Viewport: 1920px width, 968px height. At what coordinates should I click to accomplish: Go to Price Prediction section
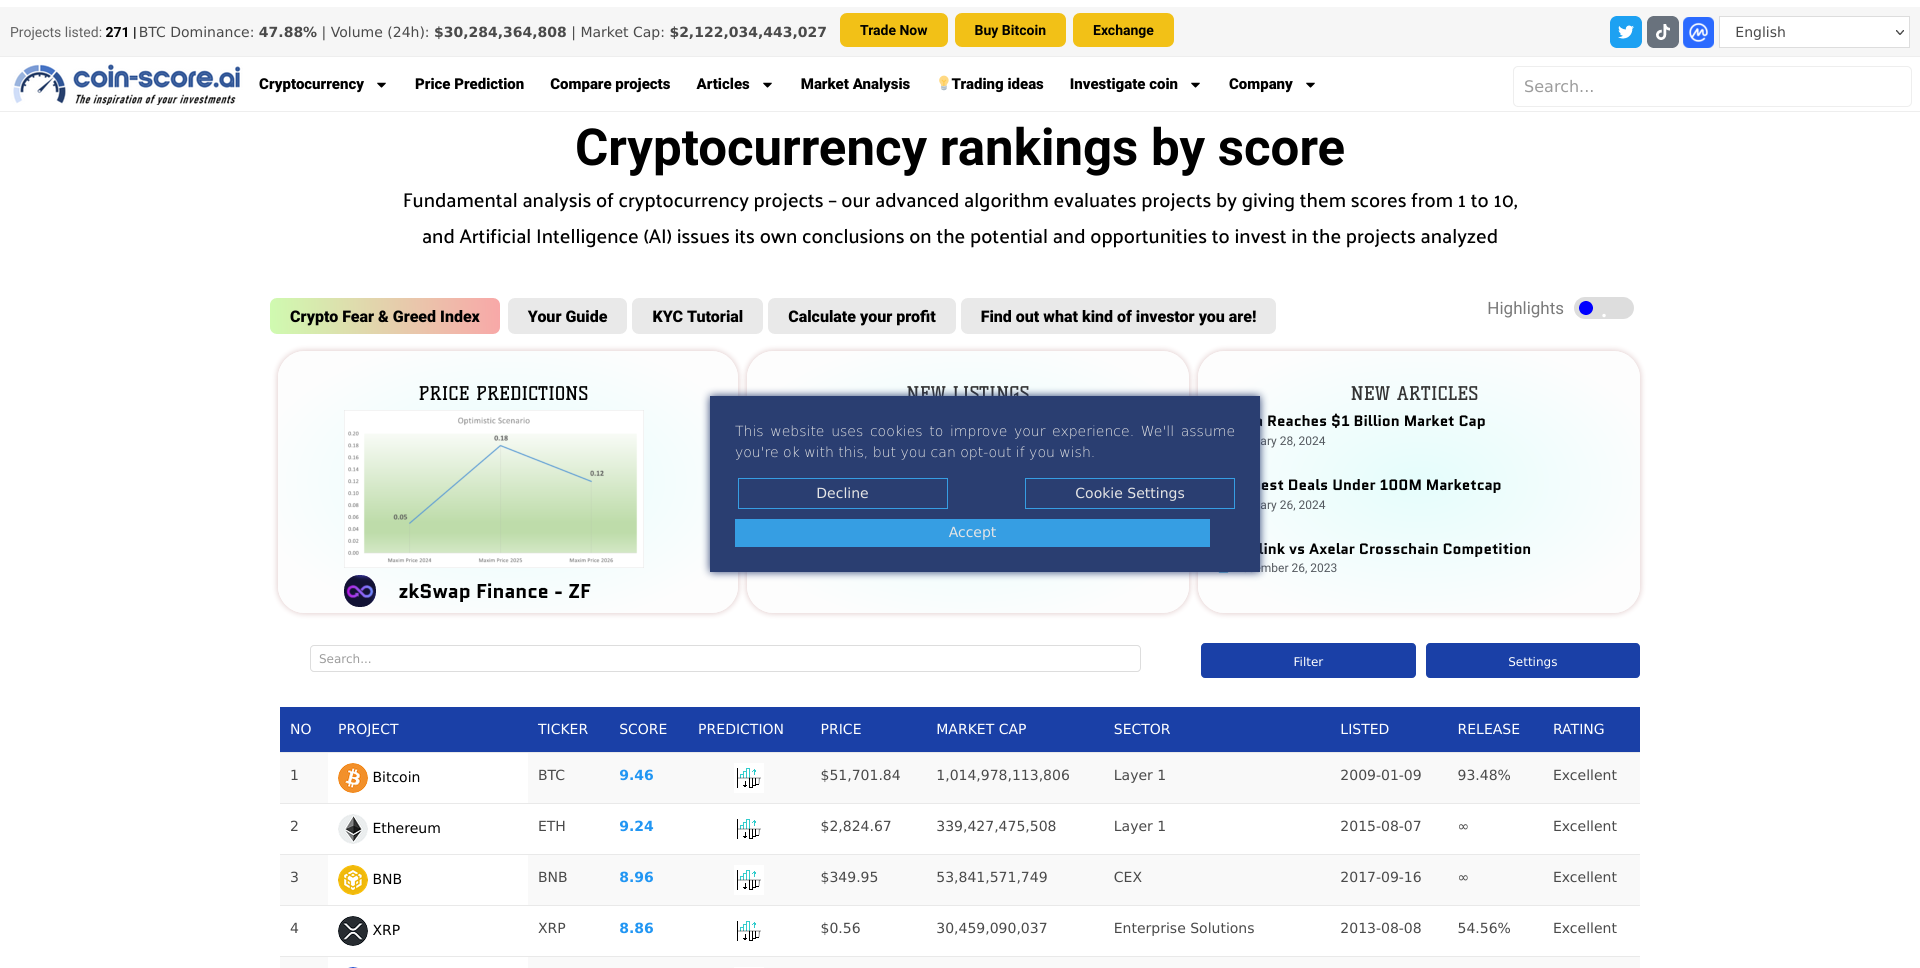pyautogui.click(x=469, y=84)
